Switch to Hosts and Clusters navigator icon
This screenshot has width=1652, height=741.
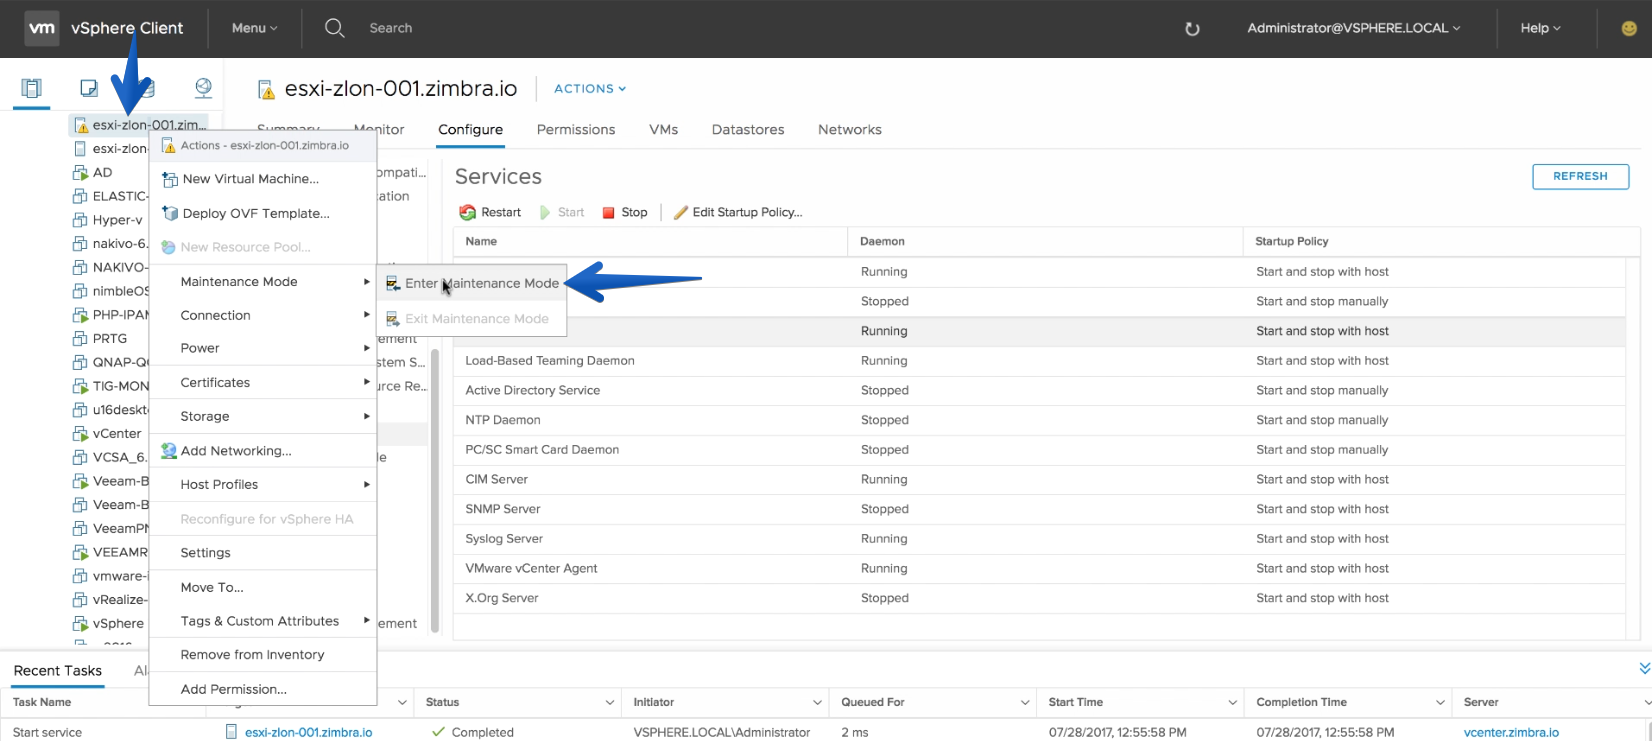(x=32, y=88)
